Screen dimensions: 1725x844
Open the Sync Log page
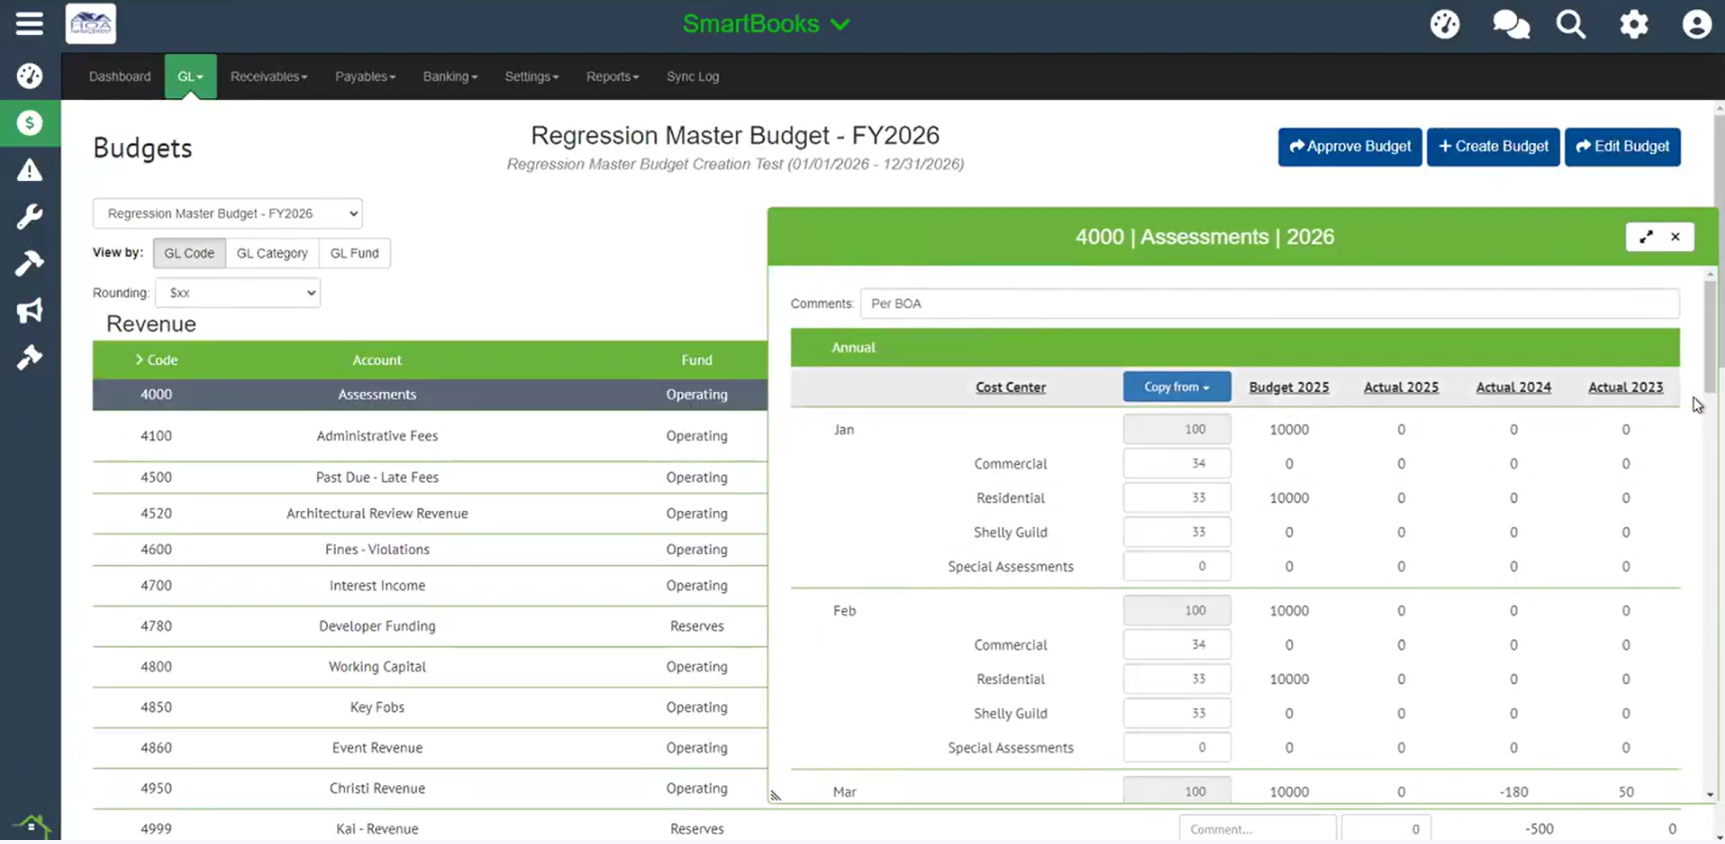[693, 76]
